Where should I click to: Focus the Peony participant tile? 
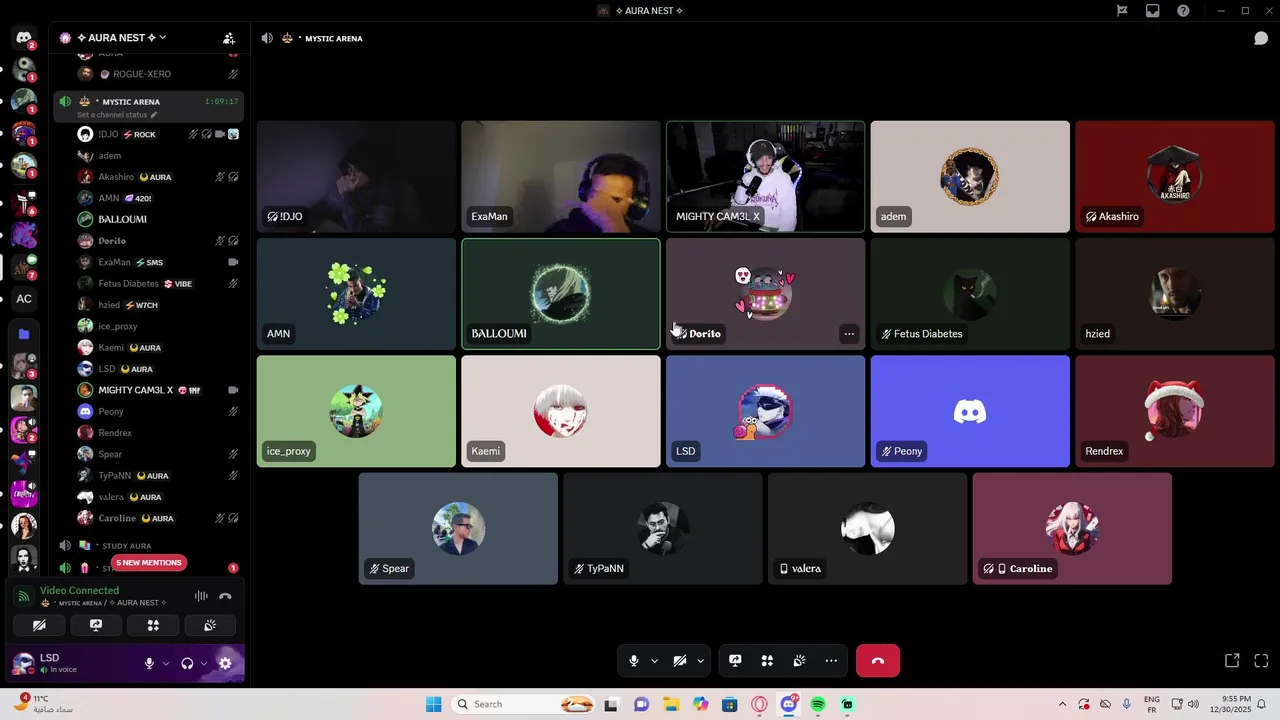click(x=970, y=411)
